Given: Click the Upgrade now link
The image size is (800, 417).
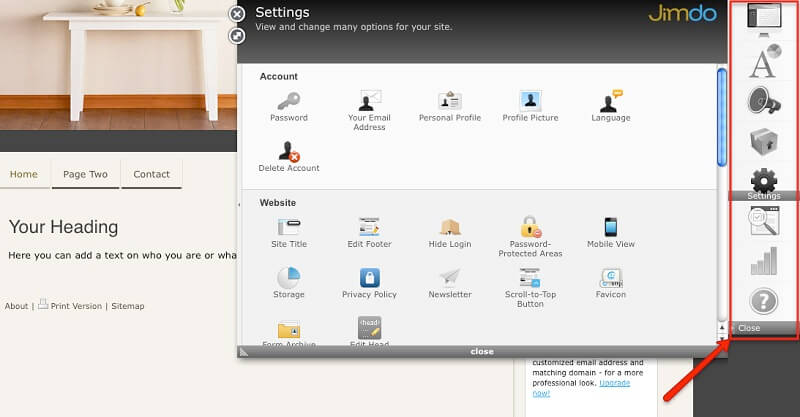Looking at the screenshot, I should (x=582, y=388).
